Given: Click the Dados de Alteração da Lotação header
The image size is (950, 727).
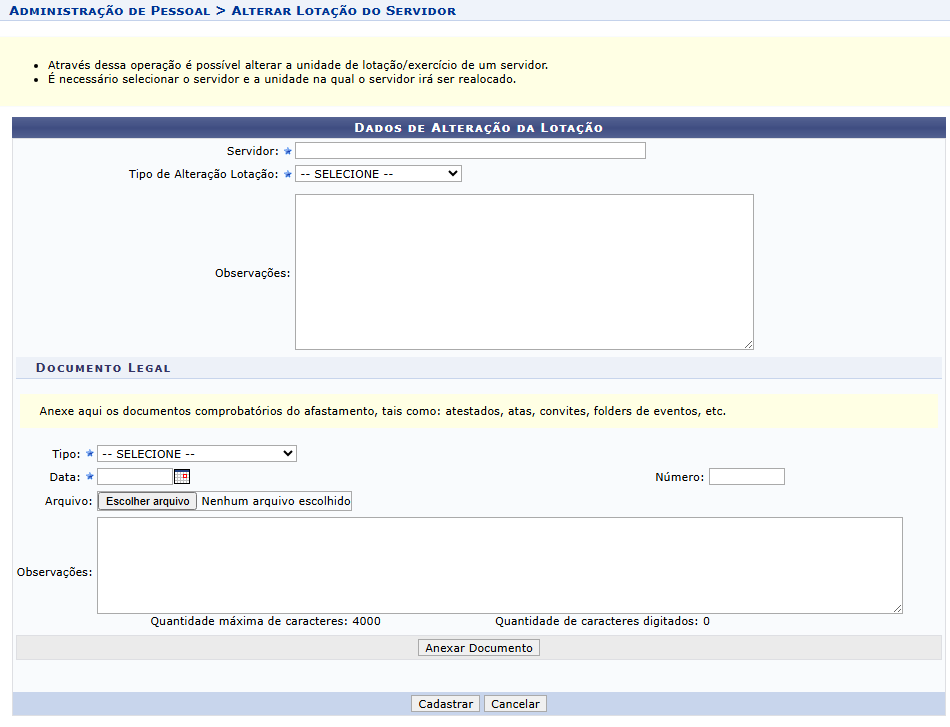Looking at the screenshot, I should click(x=478, y=128).
